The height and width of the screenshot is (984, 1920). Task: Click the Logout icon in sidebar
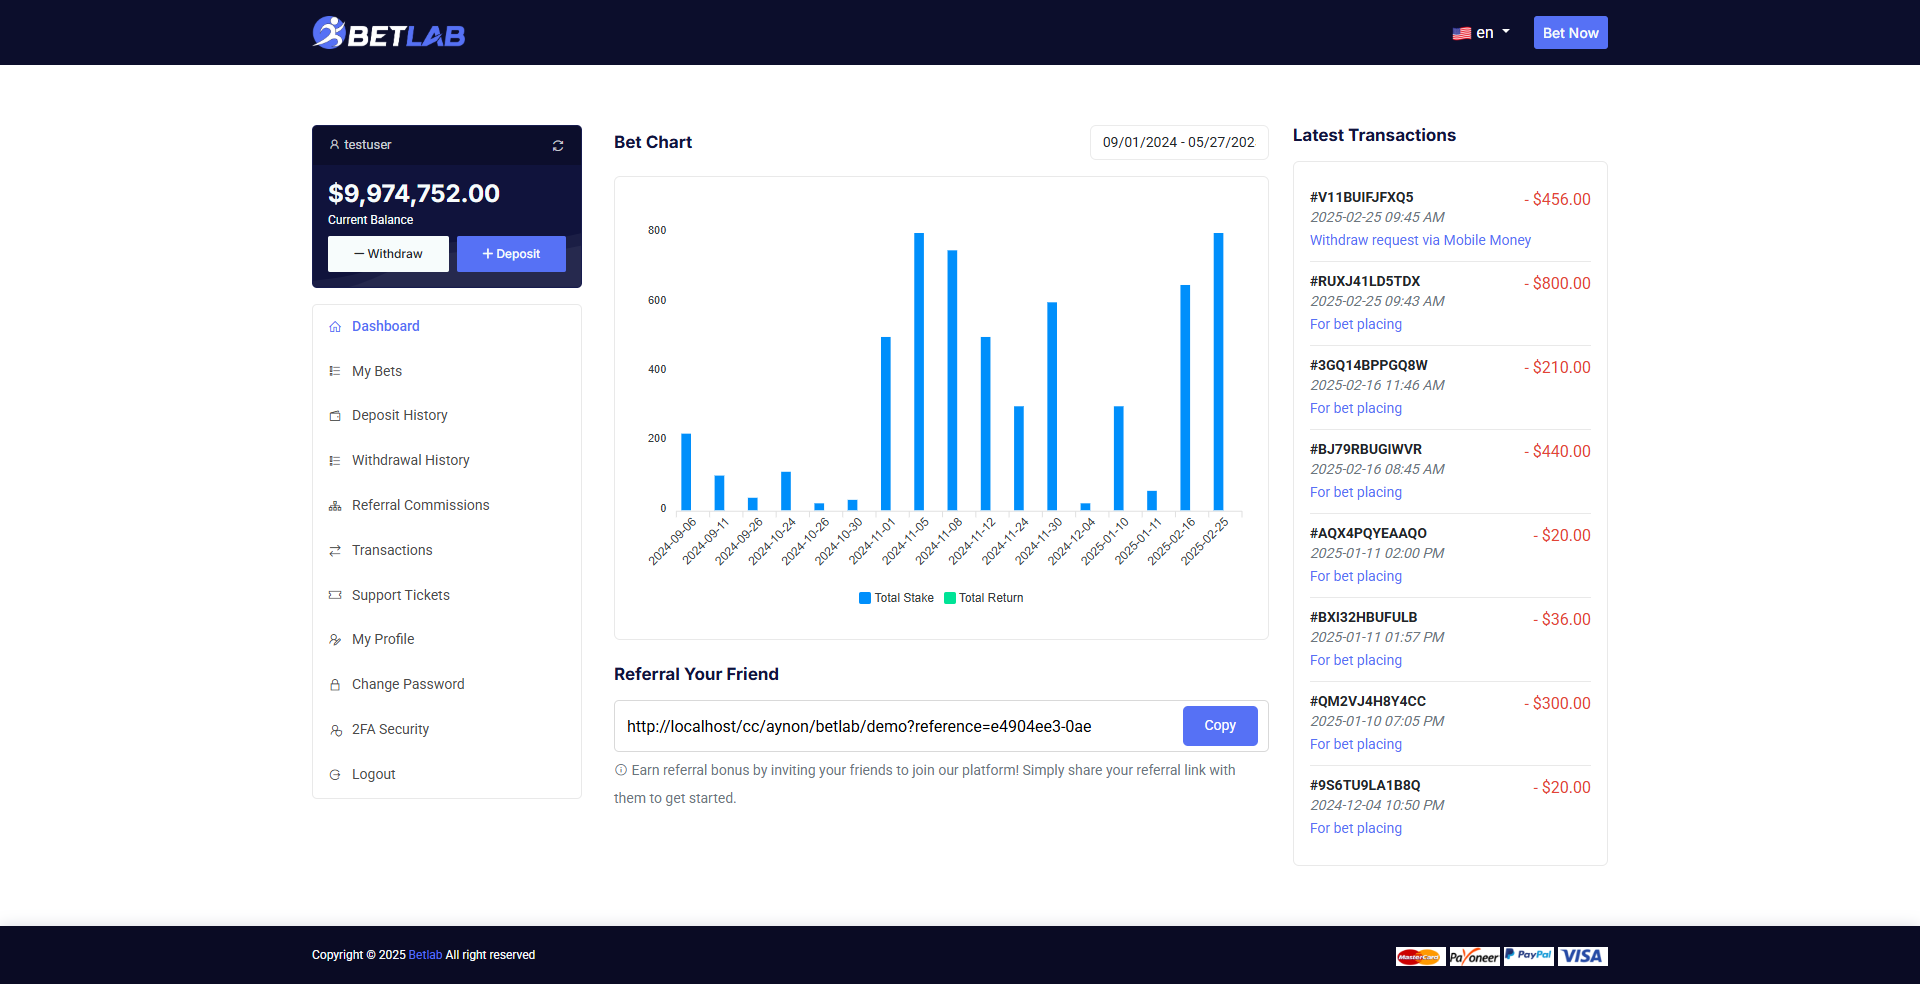click(335, 775)
